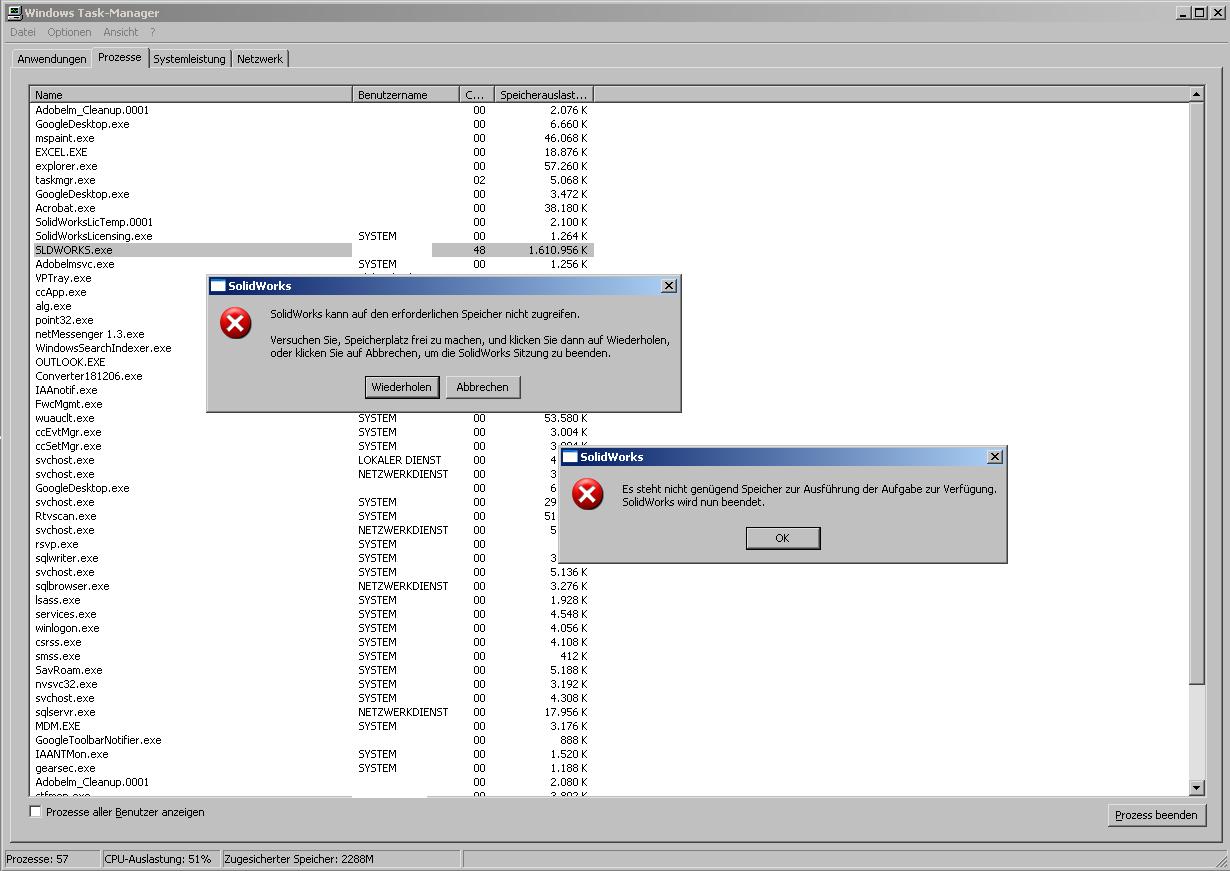Open the ? help menu
Screen dimensions: 1230x871
(x=153, y=32)
